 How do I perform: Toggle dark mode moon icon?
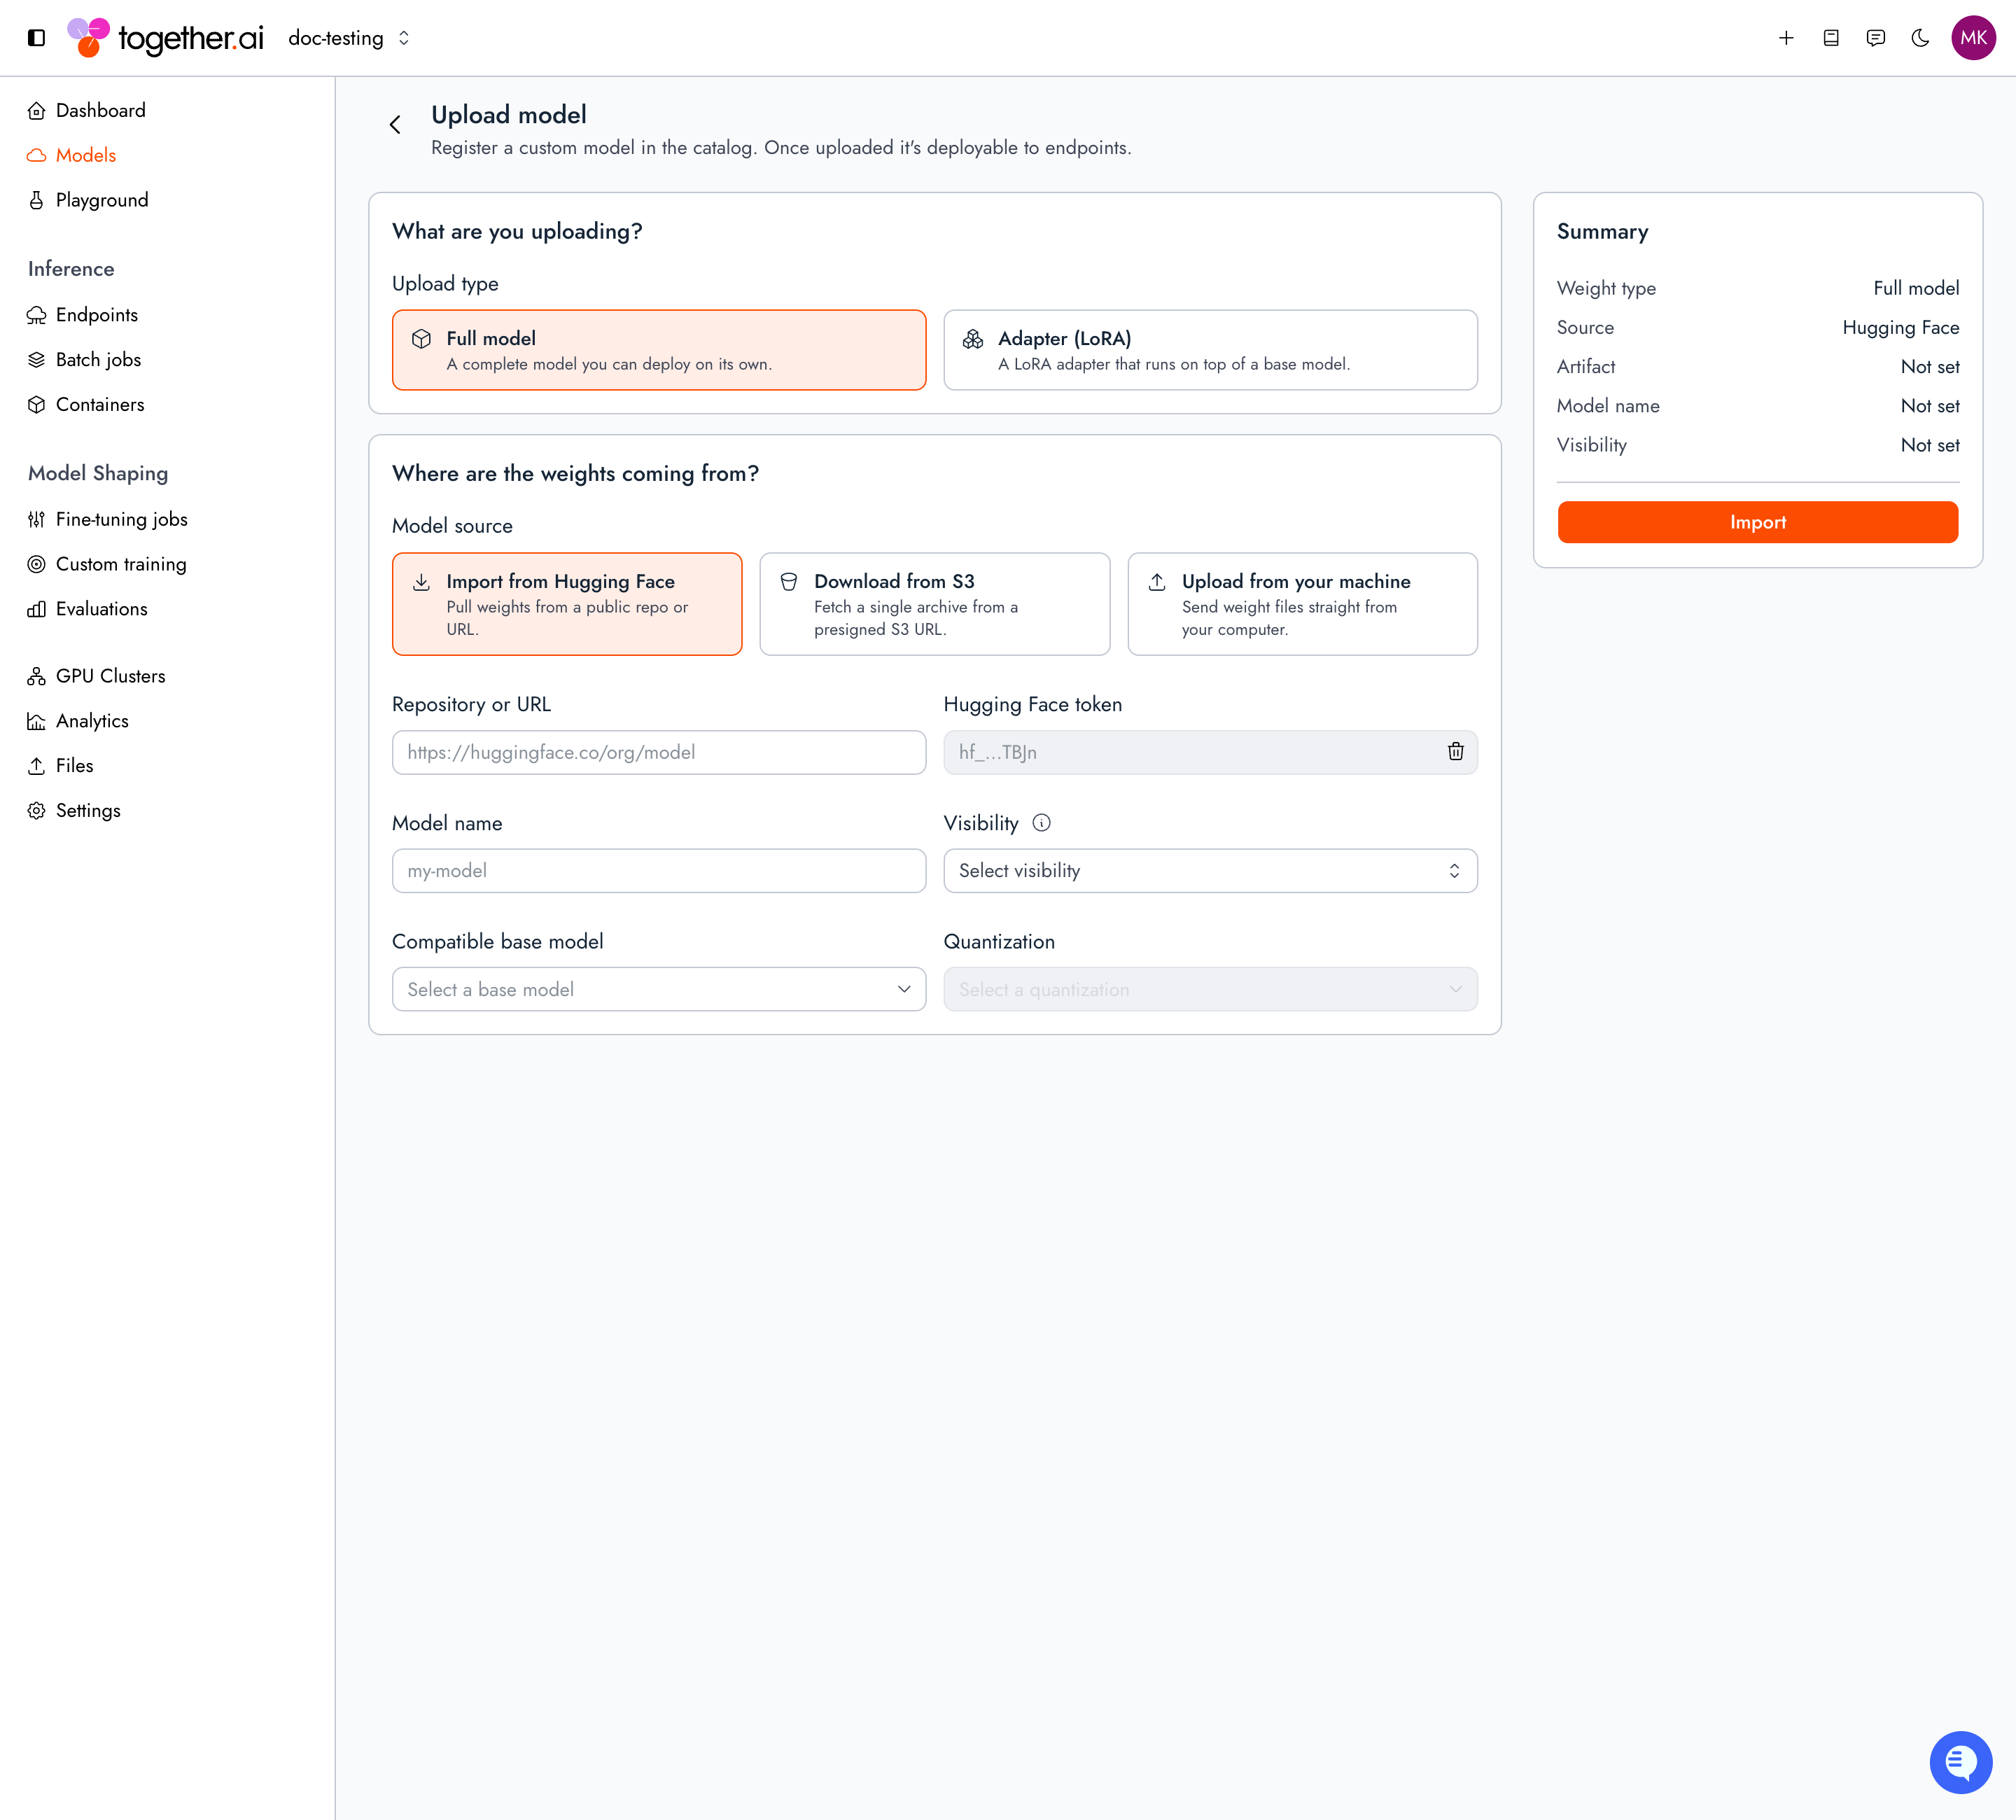point(1920,38)
